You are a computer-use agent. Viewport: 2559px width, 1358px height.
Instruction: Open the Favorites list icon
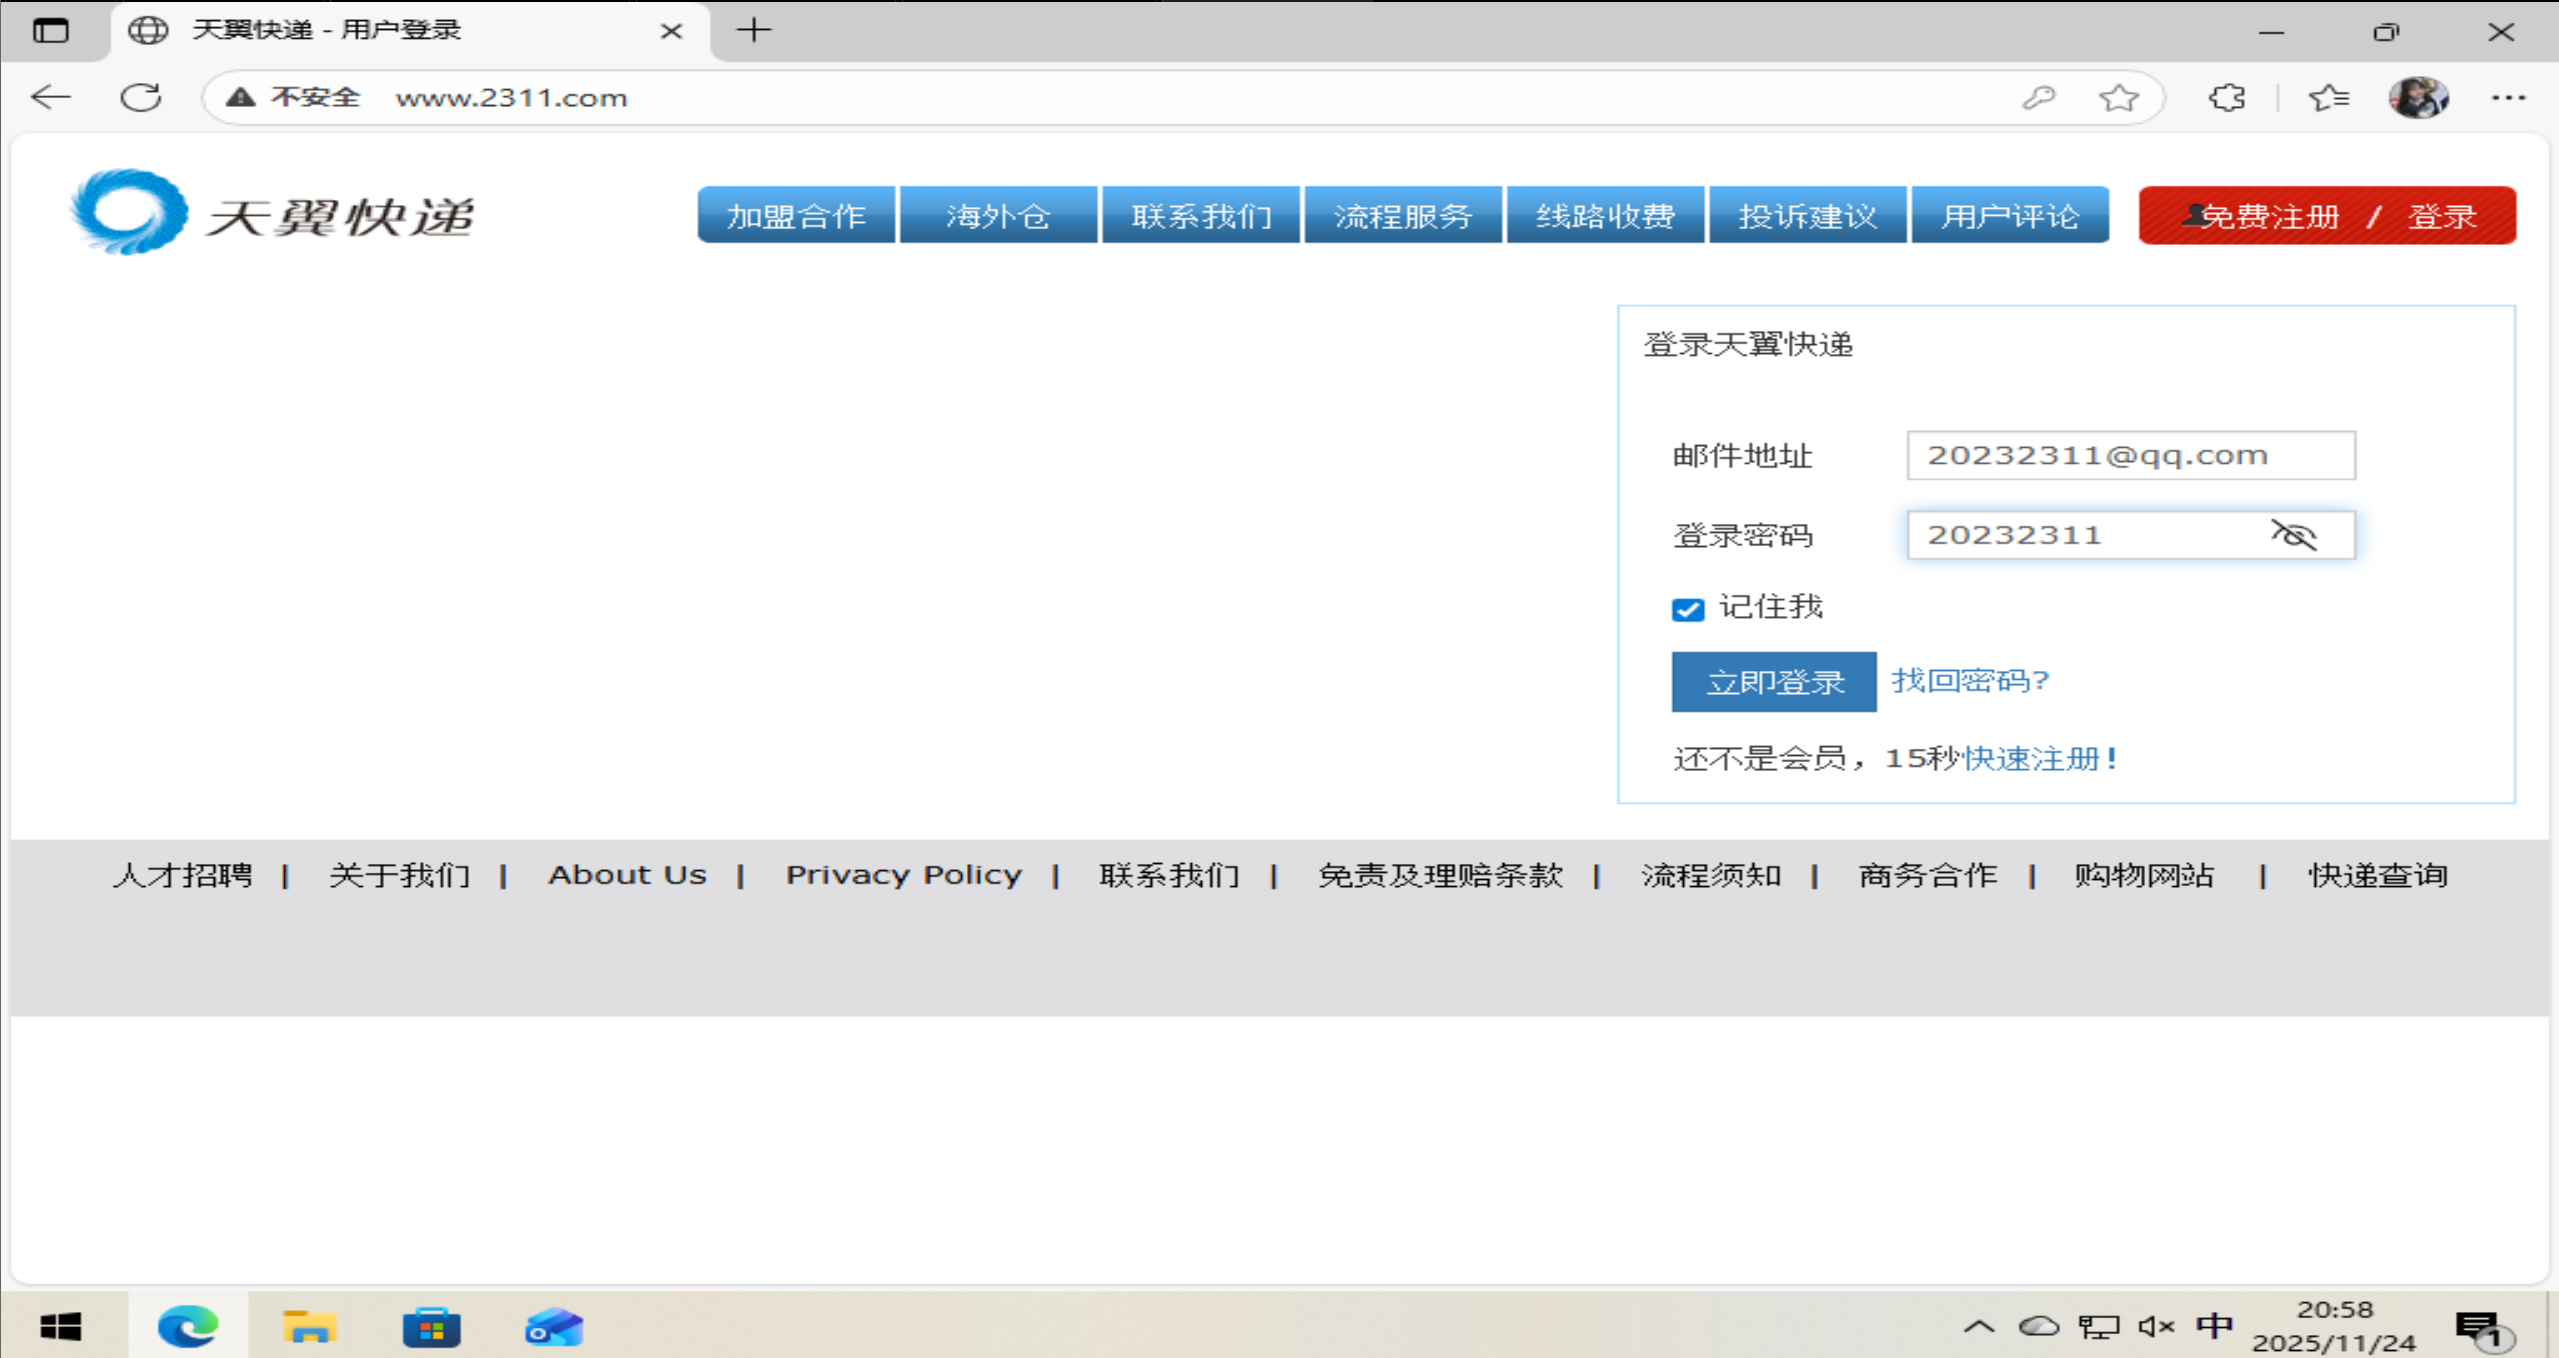[x=2329, y=97]
